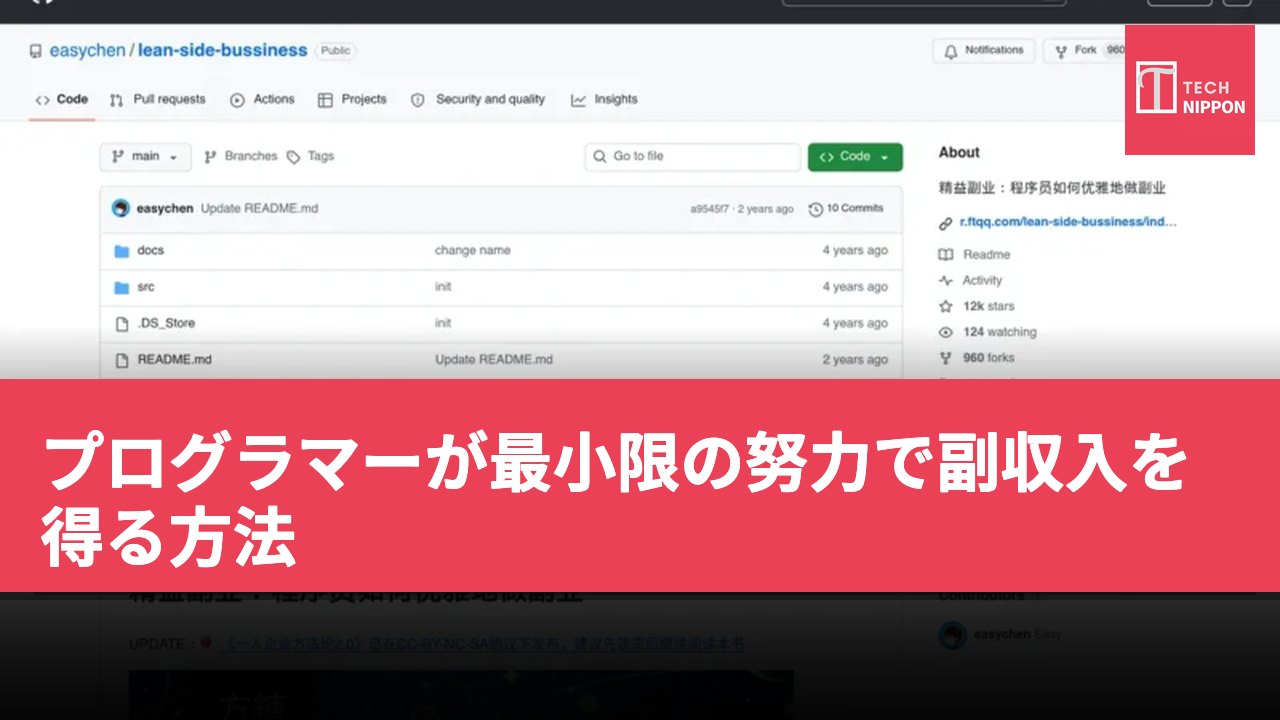Switch to the Code tab
The height and width of the screenshot is (720, 1280).
click(x=62, y=99)
